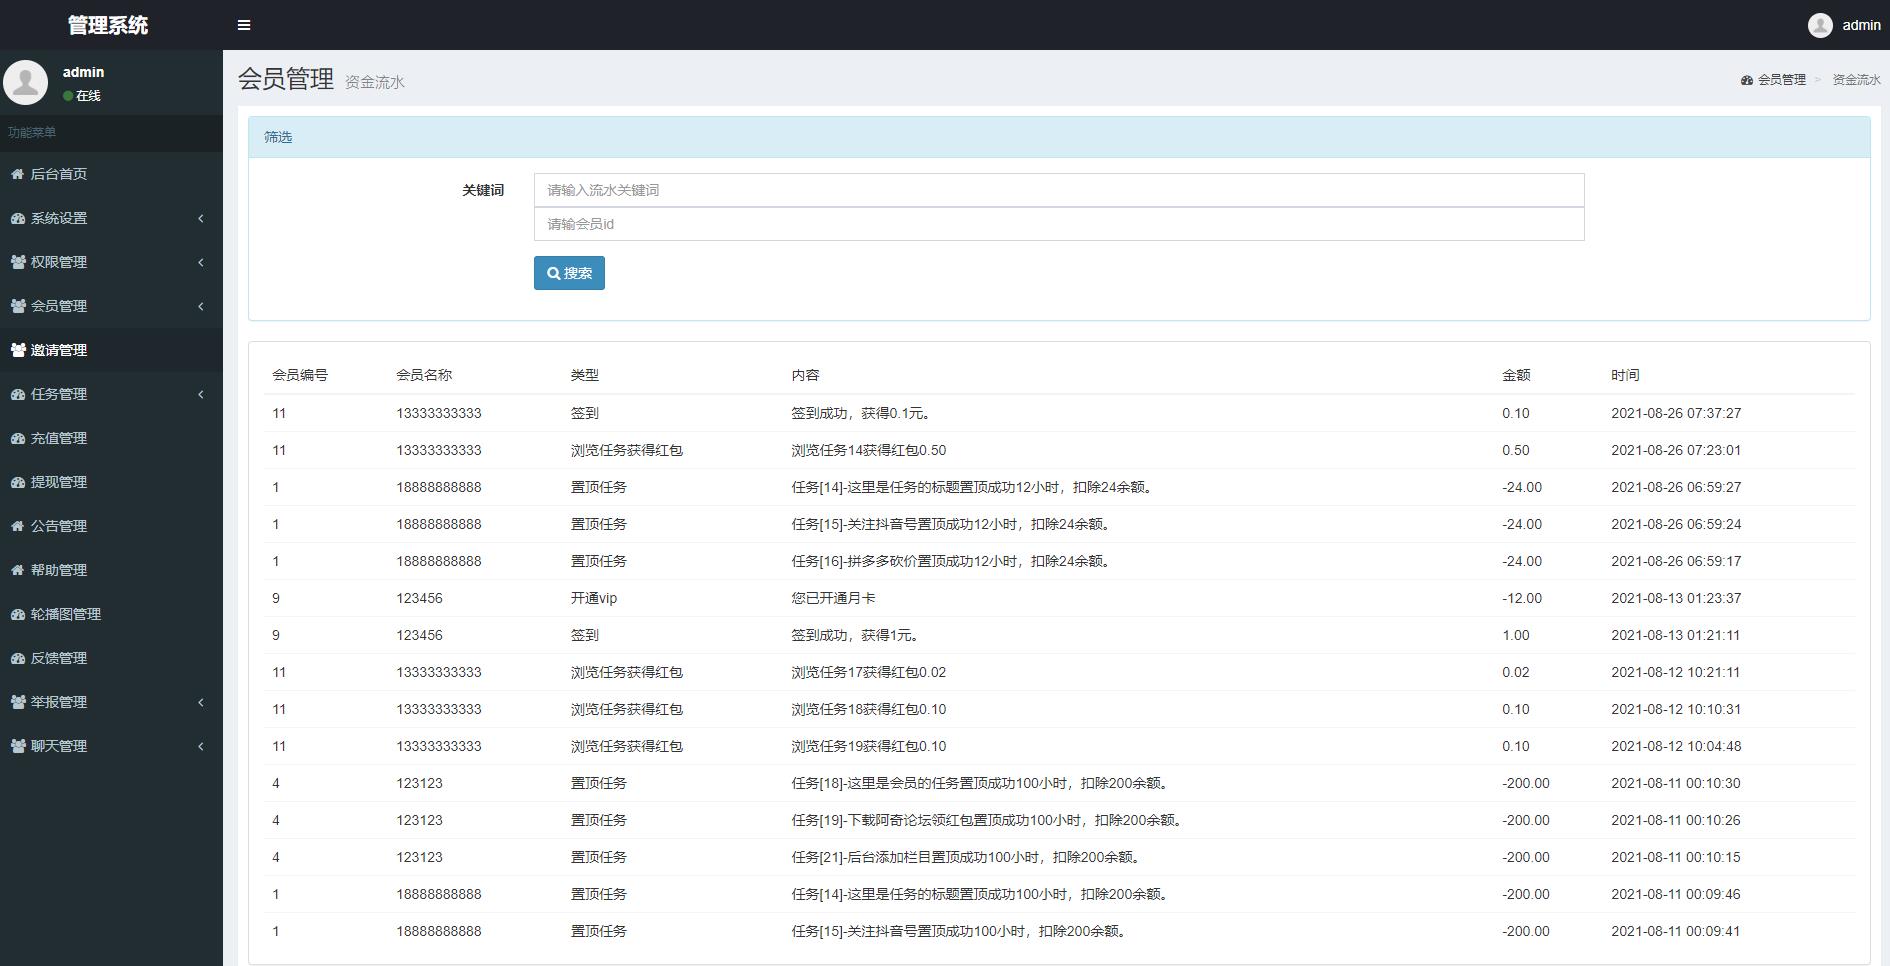Viewport: 1890px width, 966px height.
Task: Click the 签到成功，获得1元。 cell
Action: 856,635
